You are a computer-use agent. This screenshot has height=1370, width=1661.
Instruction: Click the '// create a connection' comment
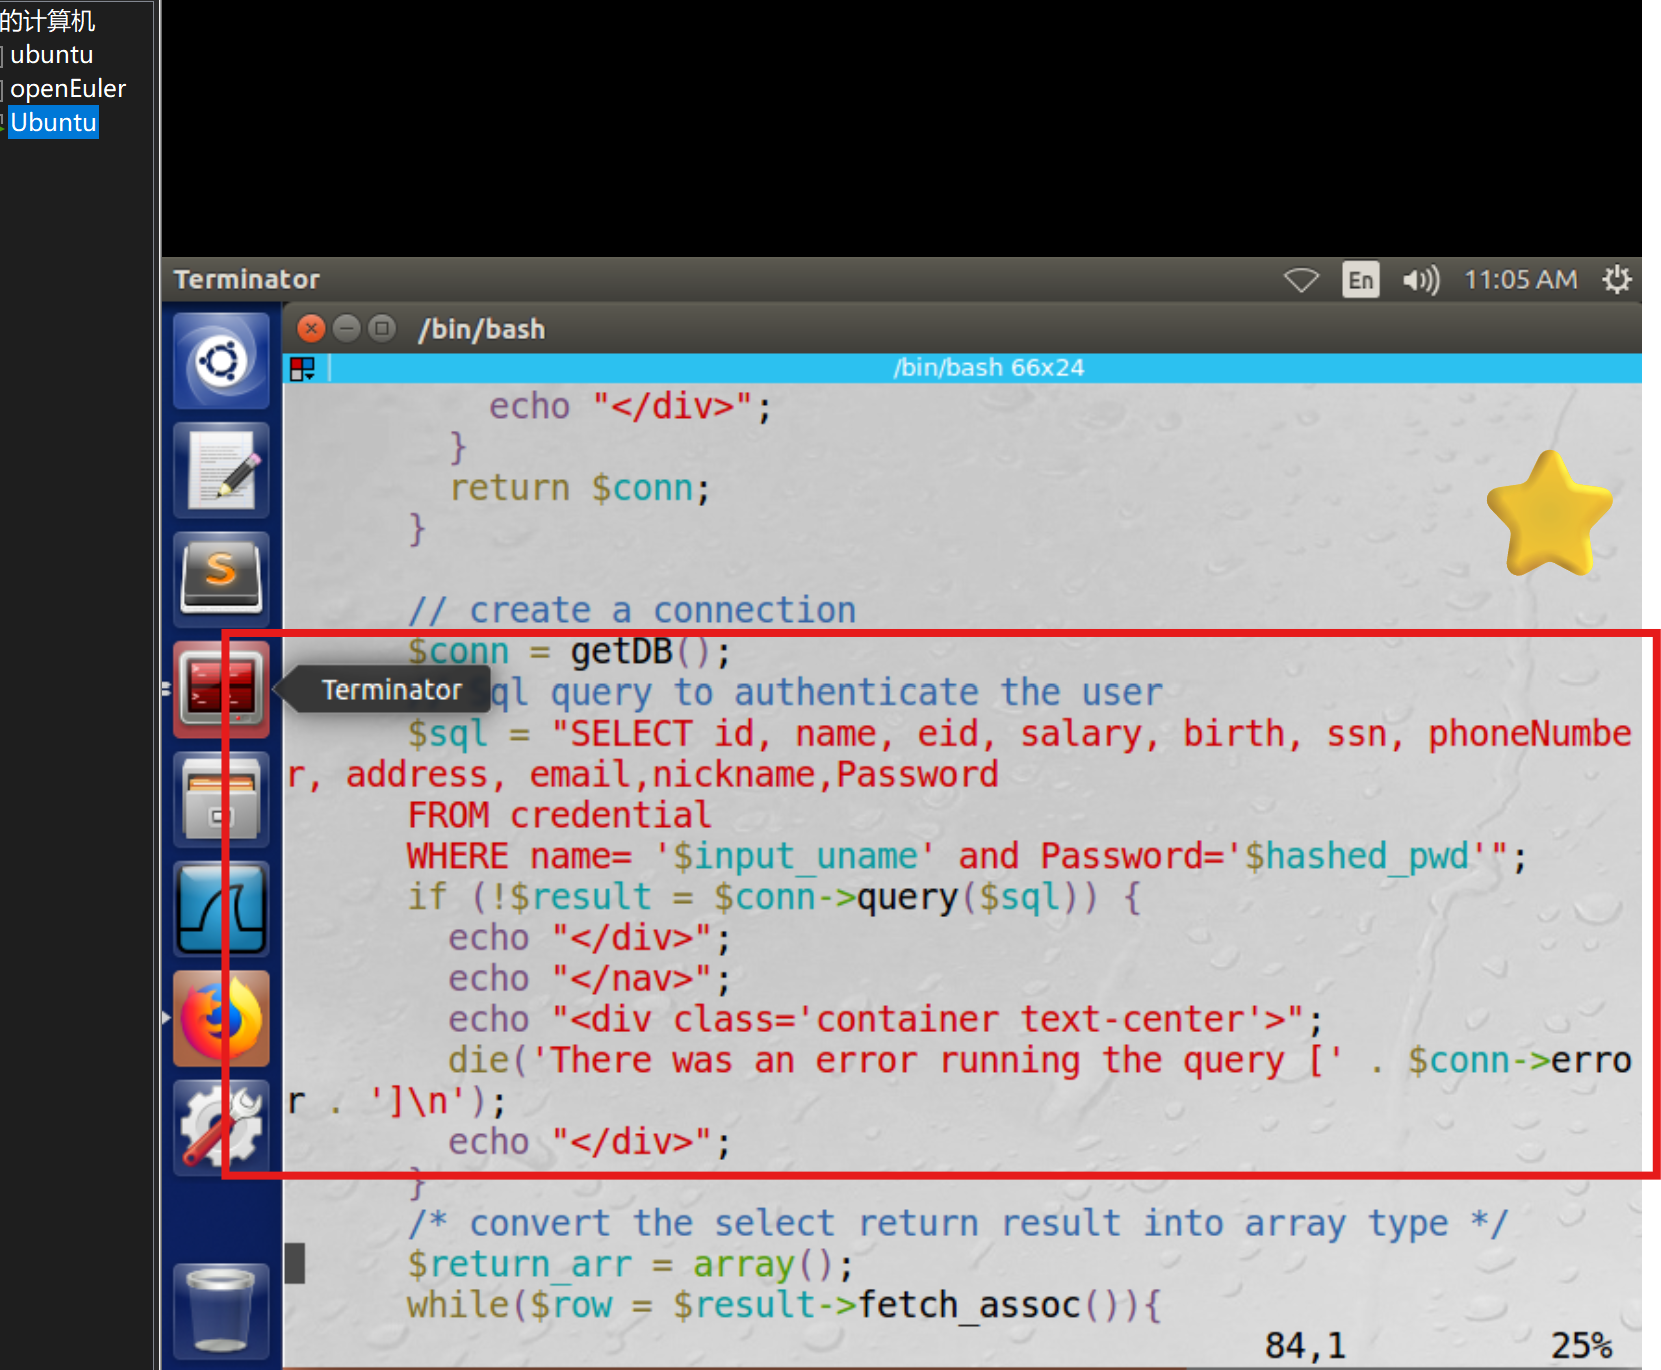tap(632, 610)
